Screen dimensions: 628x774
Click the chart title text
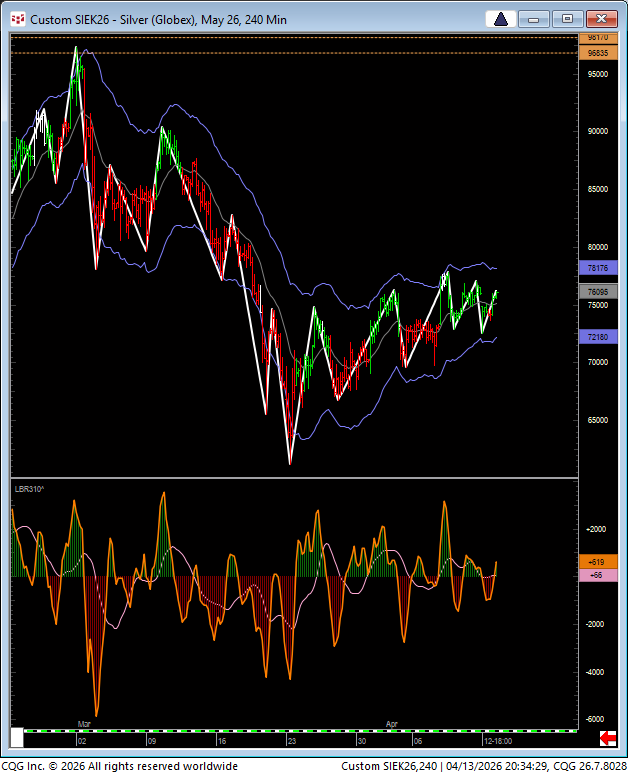click(158, 20)
